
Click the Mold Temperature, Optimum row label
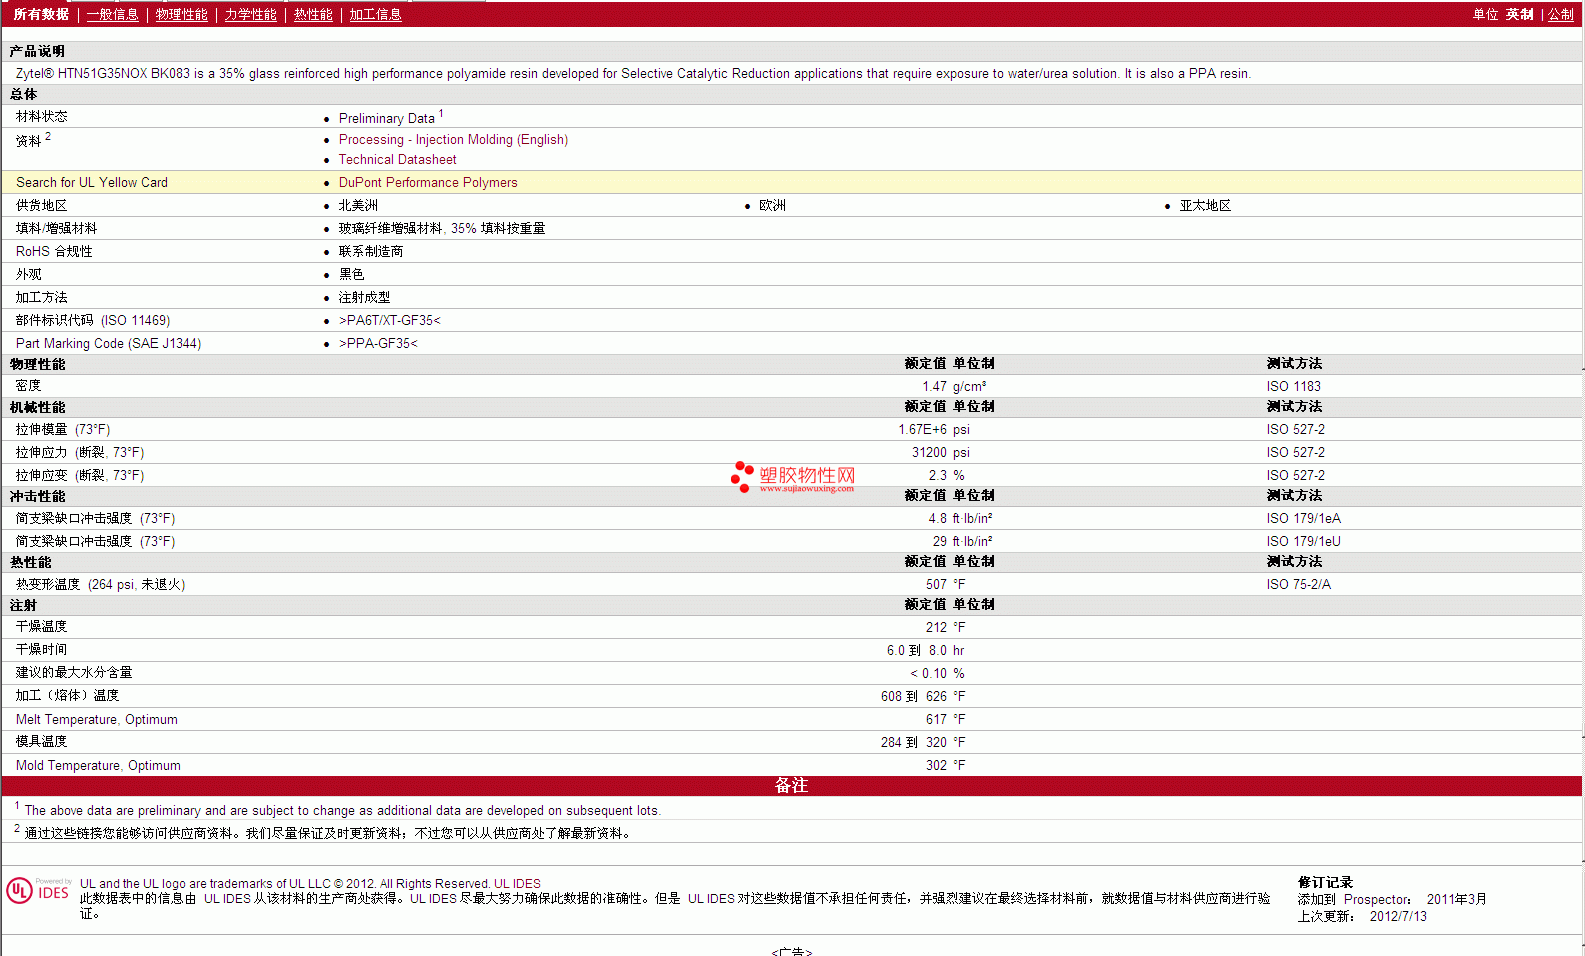point(98,766)
